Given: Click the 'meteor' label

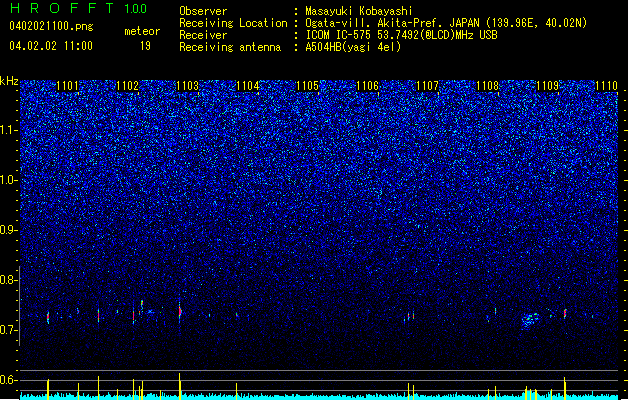Looking at the screenshot, I should coord(142,31).
